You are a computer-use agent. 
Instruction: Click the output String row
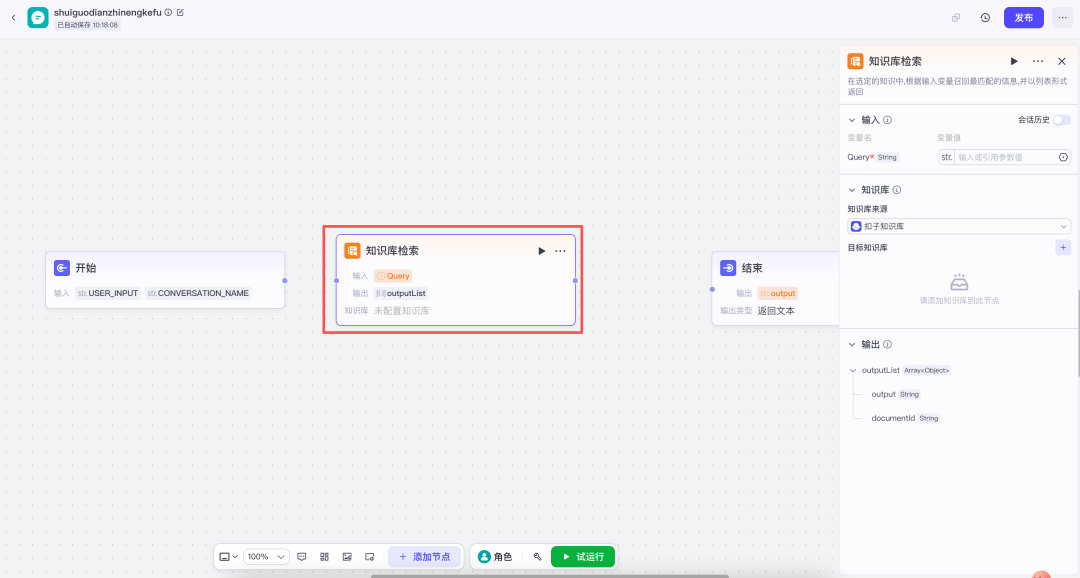(895, 394)
